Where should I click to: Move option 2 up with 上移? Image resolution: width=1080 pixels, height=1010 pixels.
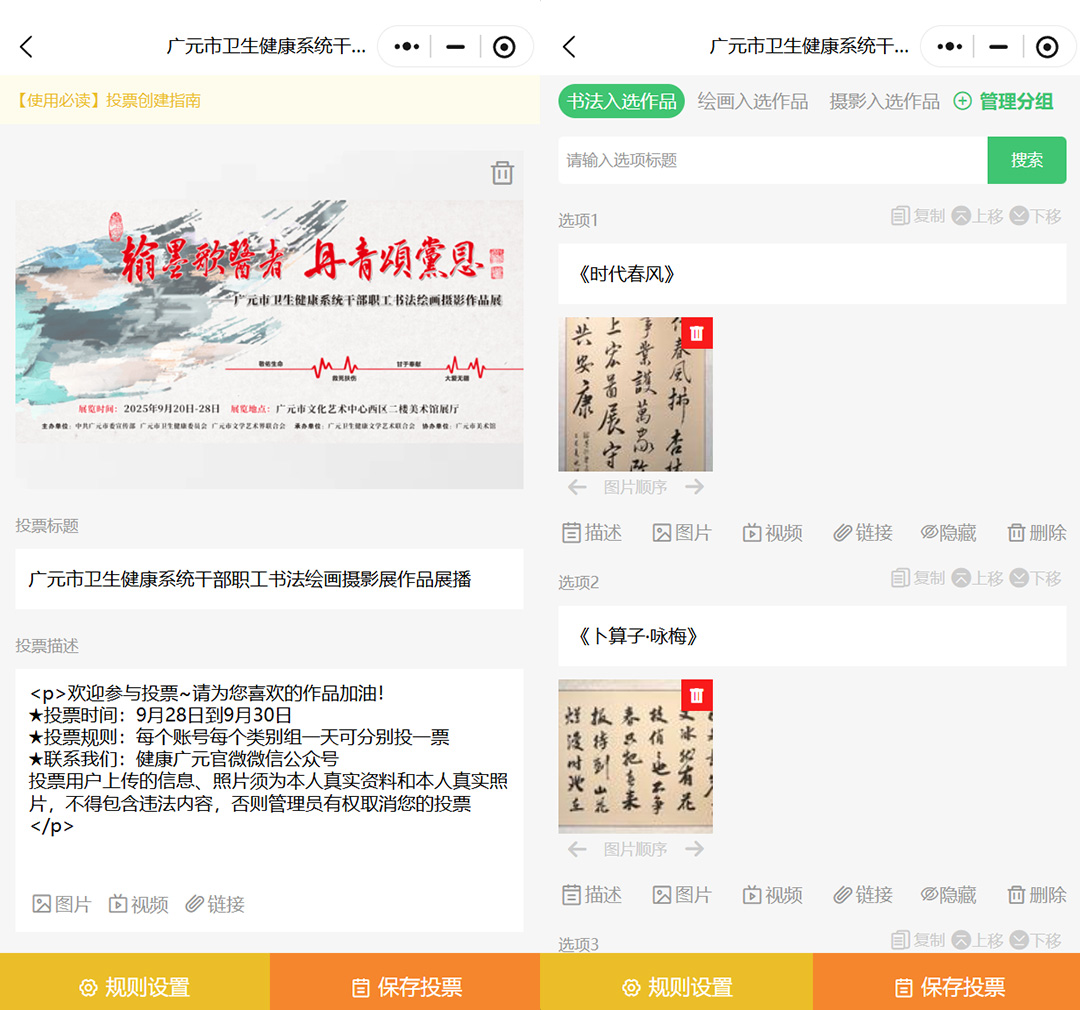click(977, 578)
